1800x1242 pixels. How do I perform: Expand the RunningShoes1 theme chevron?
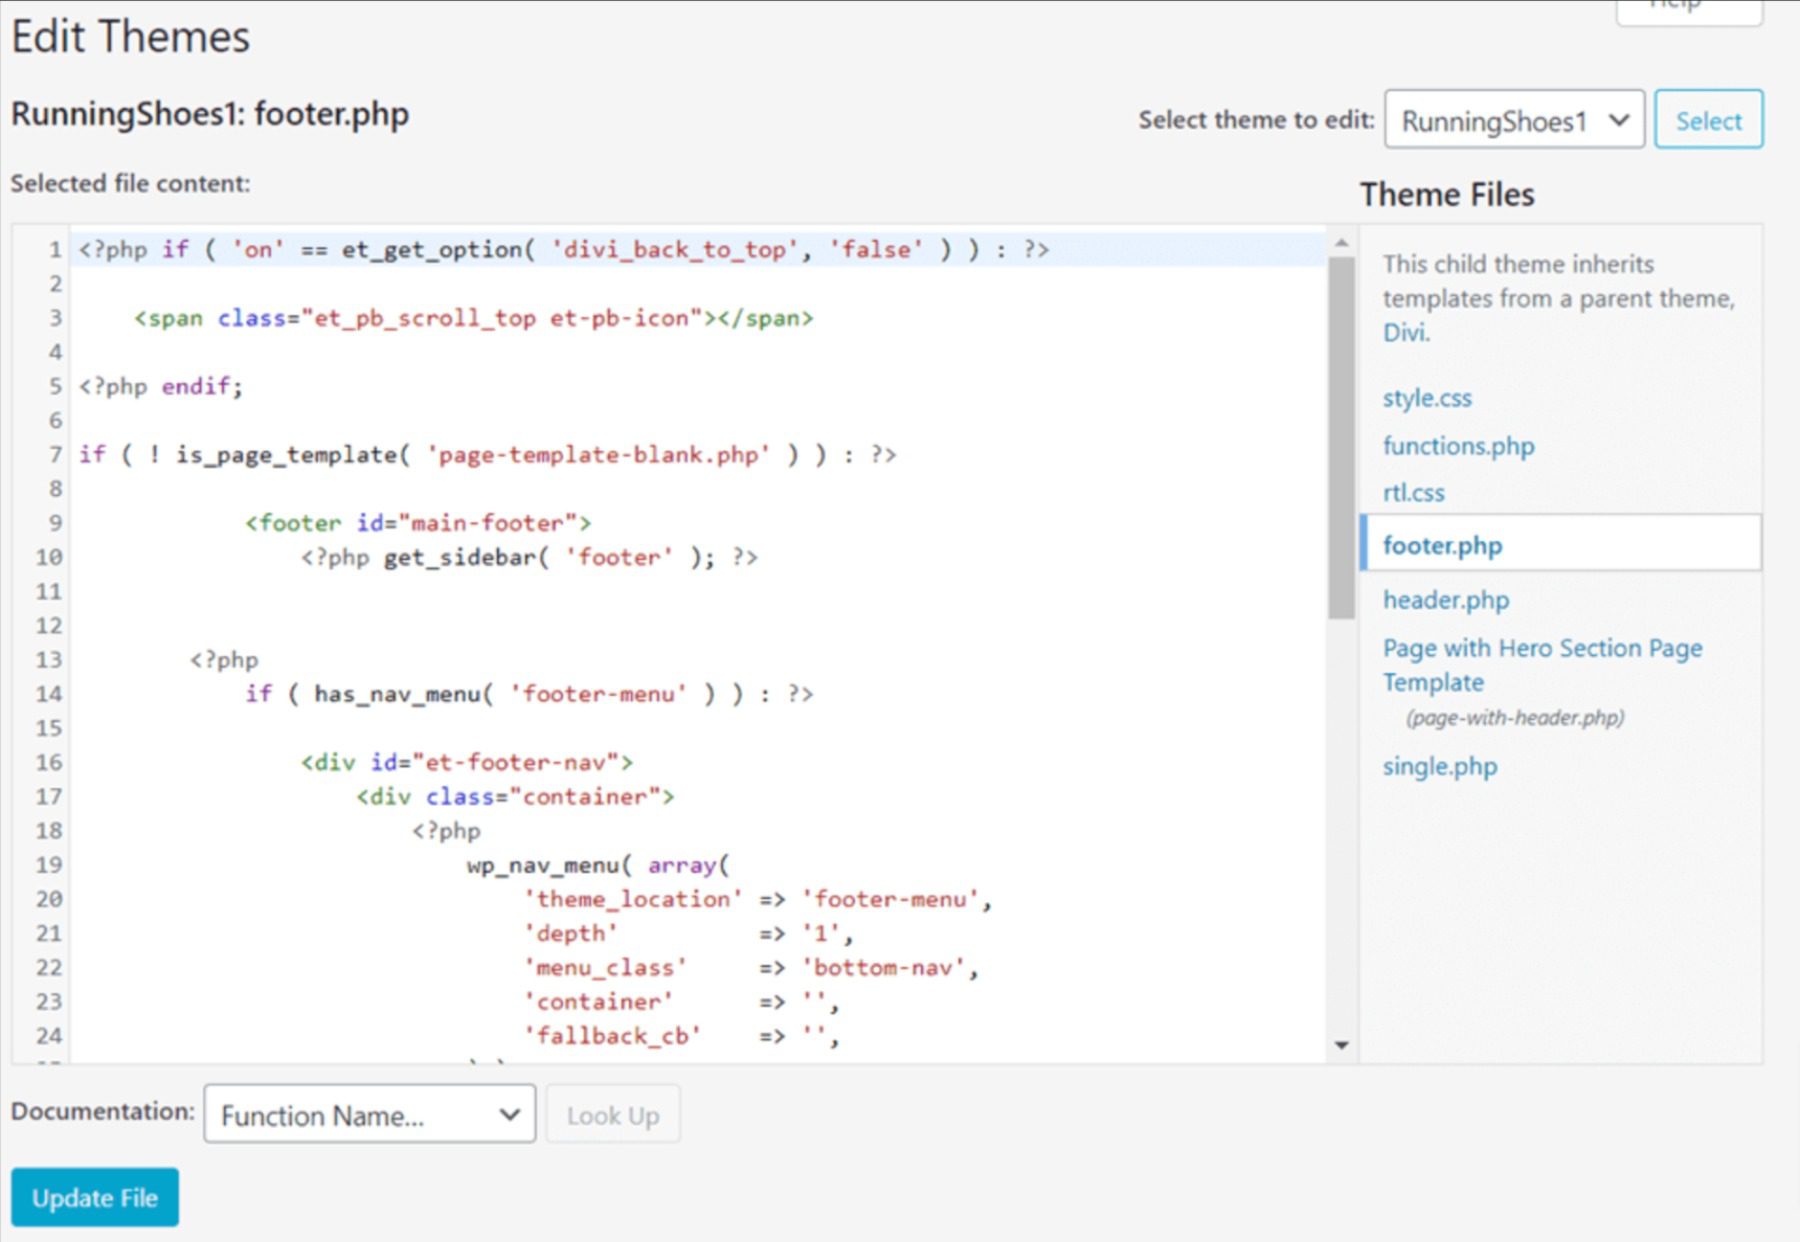coord(1620,120)
